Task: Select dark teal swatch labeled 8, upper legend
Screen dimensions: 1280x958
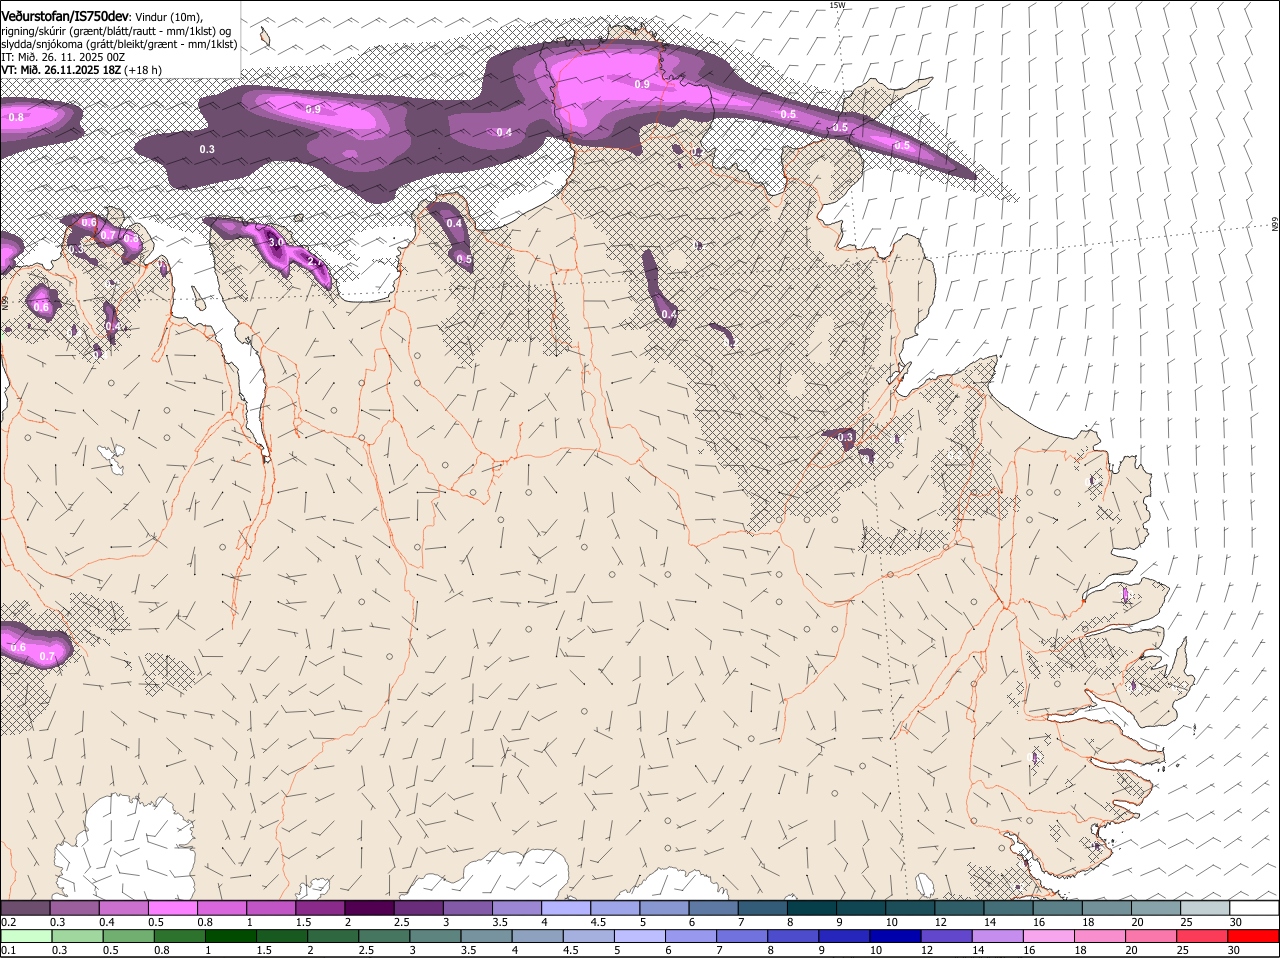Action: [811, 908]
